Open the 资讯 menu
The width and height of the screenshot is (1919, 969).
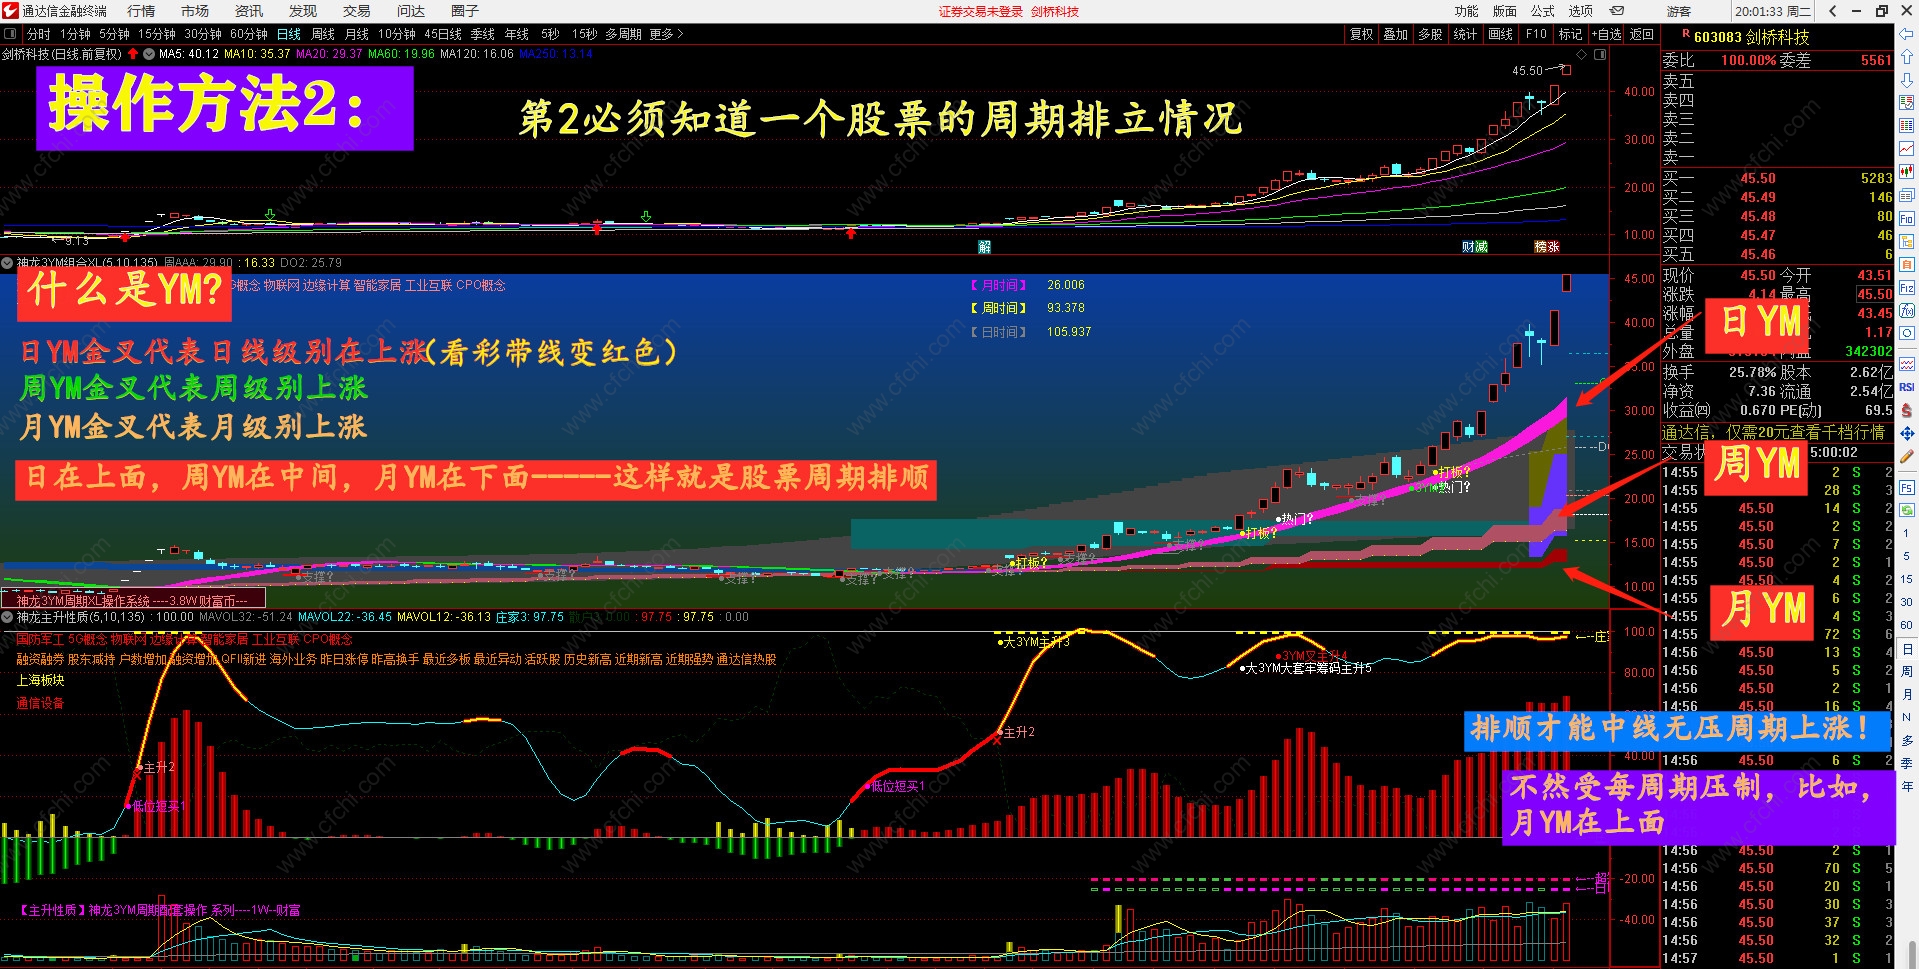249,11
